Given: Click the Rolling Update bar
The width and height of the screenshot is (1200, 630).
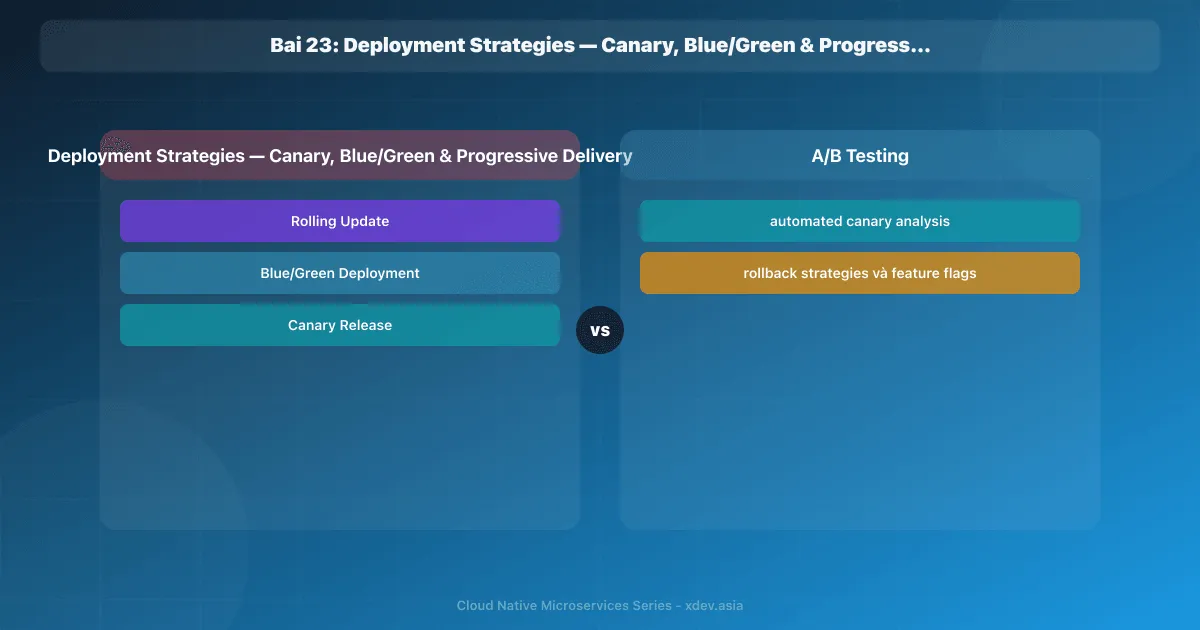Looking at the screenshot, I should click(x=340, y=221).
